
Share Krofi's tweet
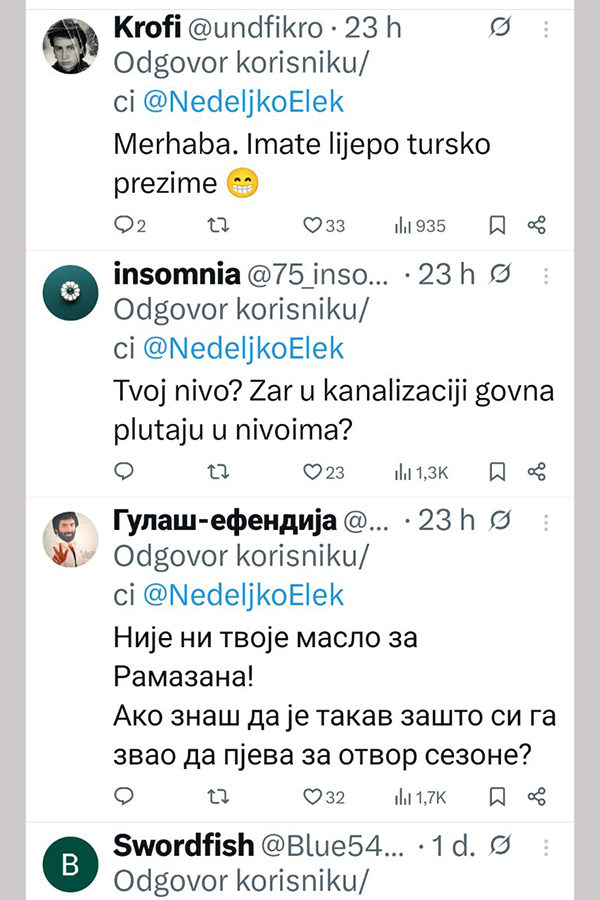[x=536, y=225]
